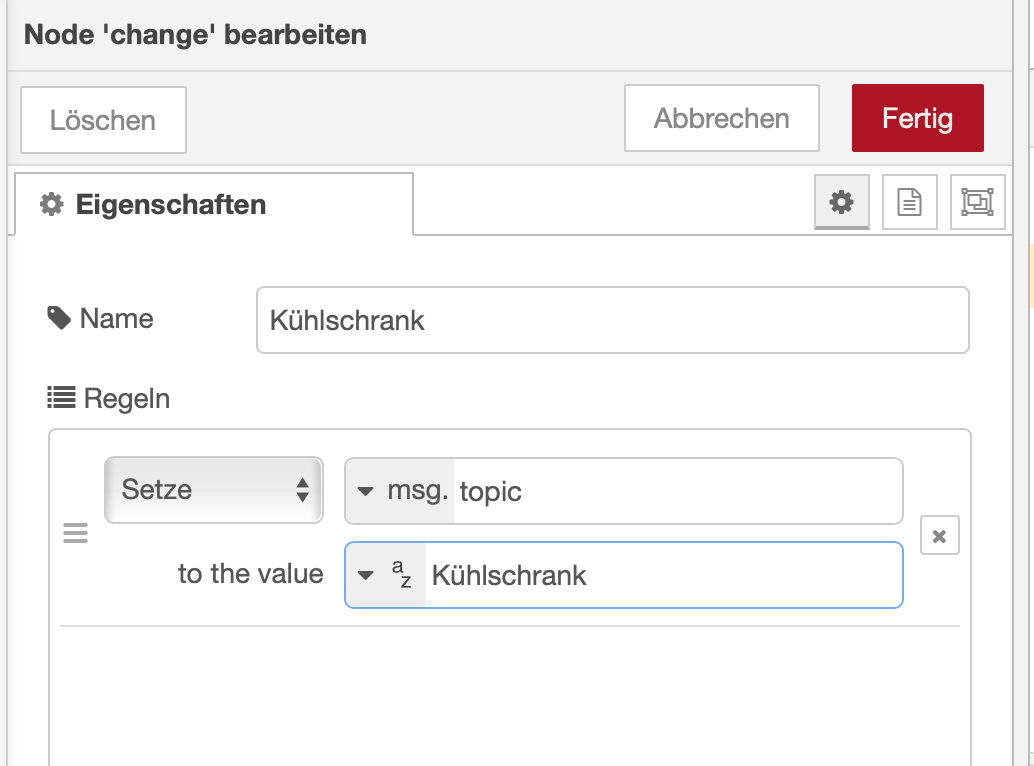Click the "to the value" label
Screen dimensions: 1034x766
coord(250,574)
